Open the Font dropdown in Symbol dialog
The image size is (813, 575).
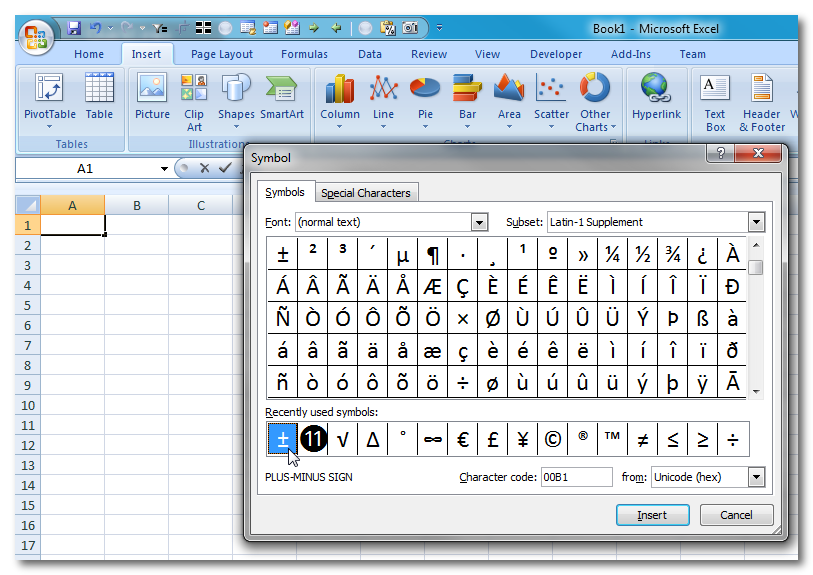point(479,222)
